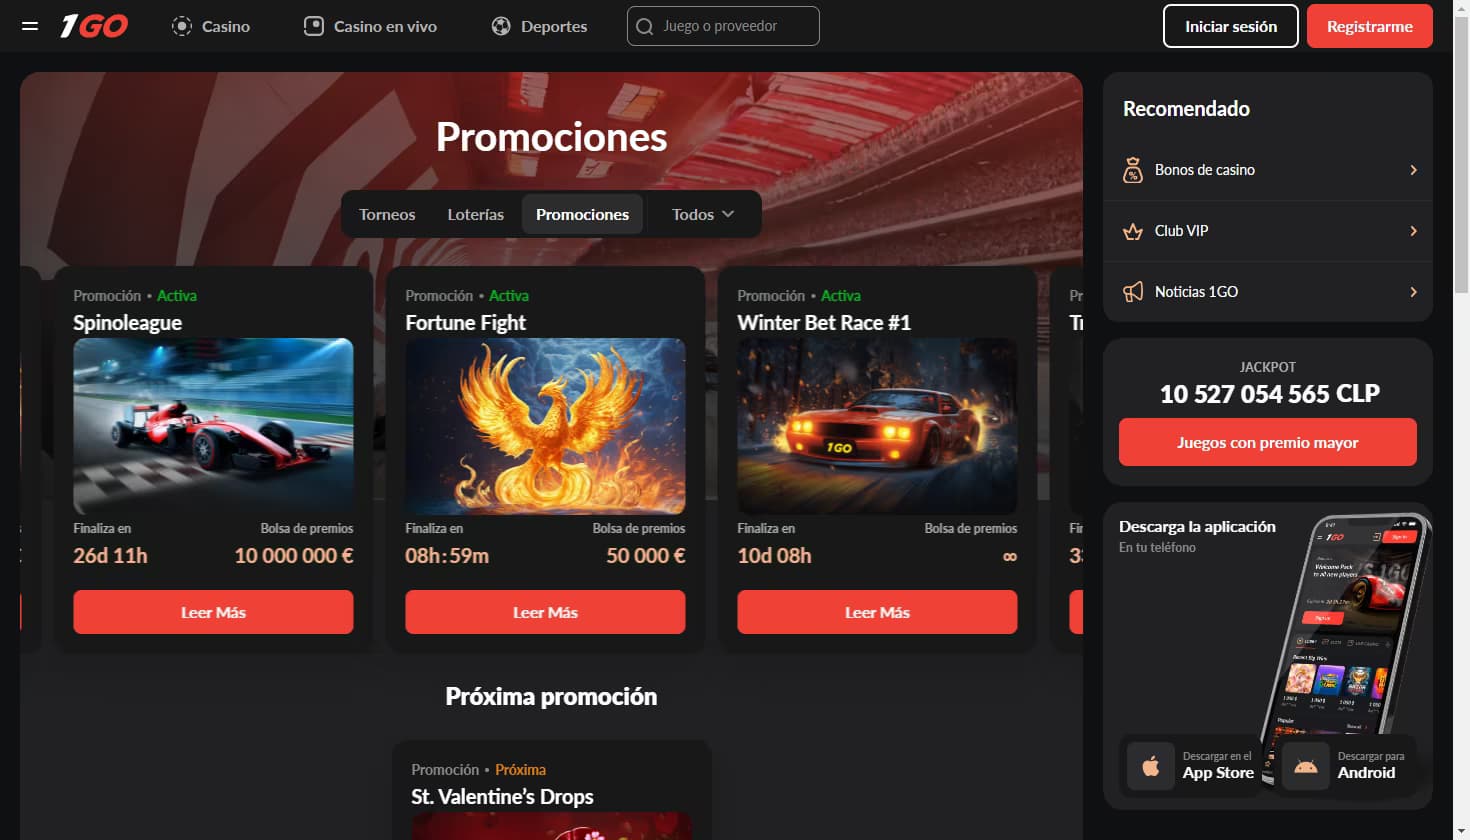This screenshot has width=1470, height=840.
Task: Download the app from App Store
Action: (1192, 766)
